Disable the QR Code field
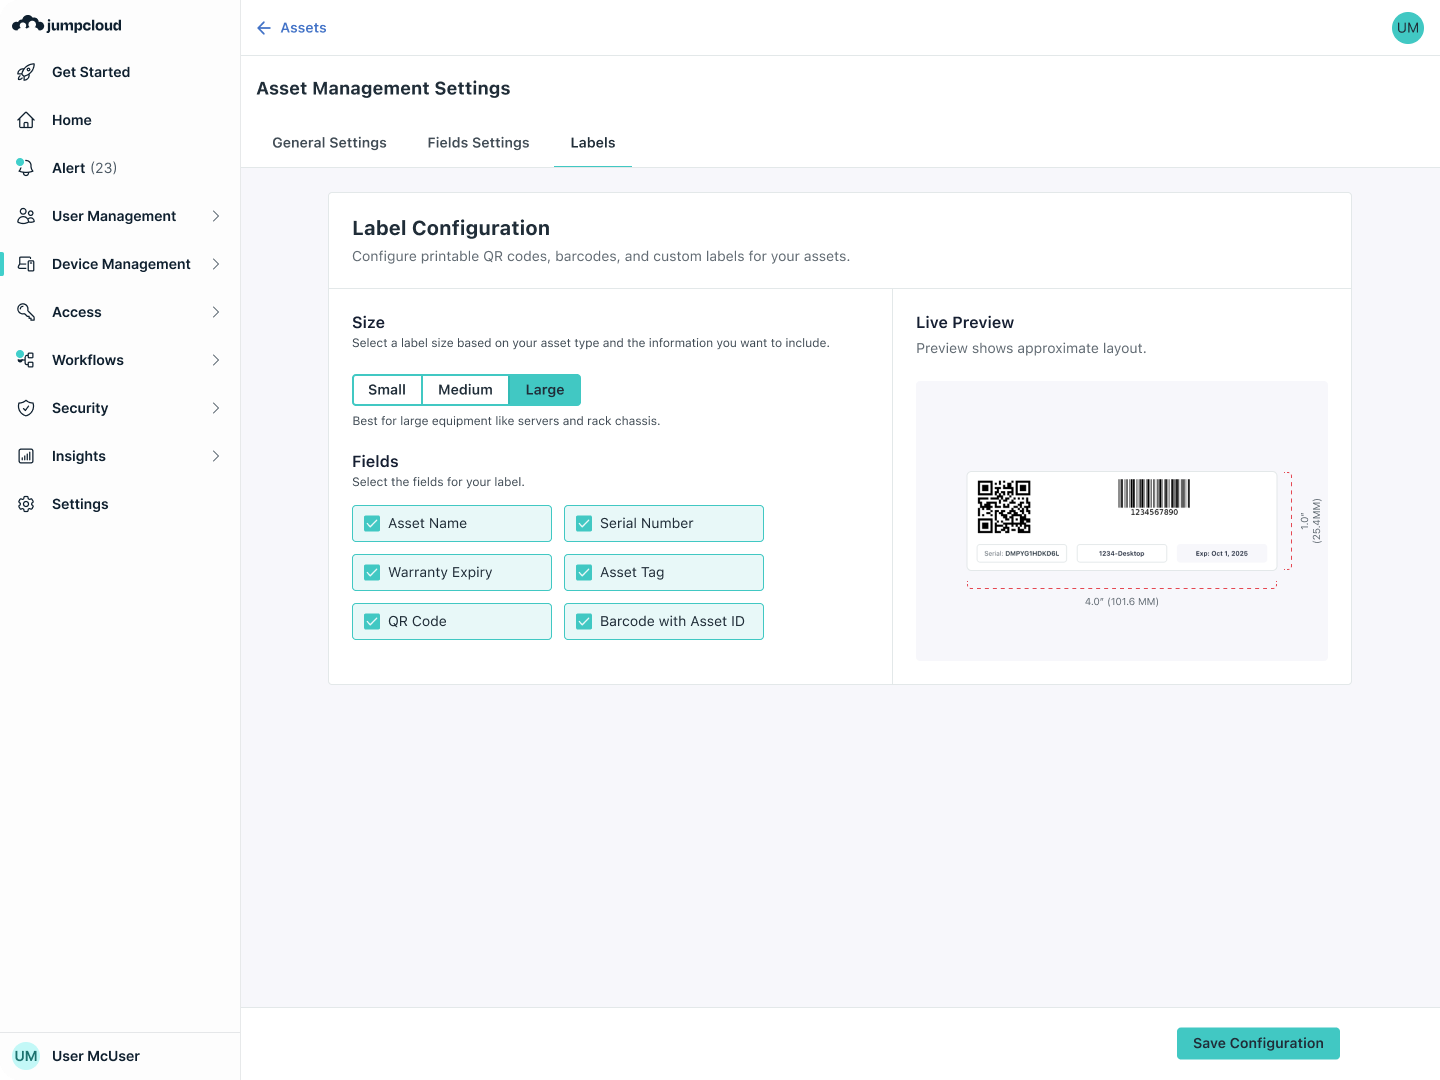Screen dimensions: 1440x1080 371,621
